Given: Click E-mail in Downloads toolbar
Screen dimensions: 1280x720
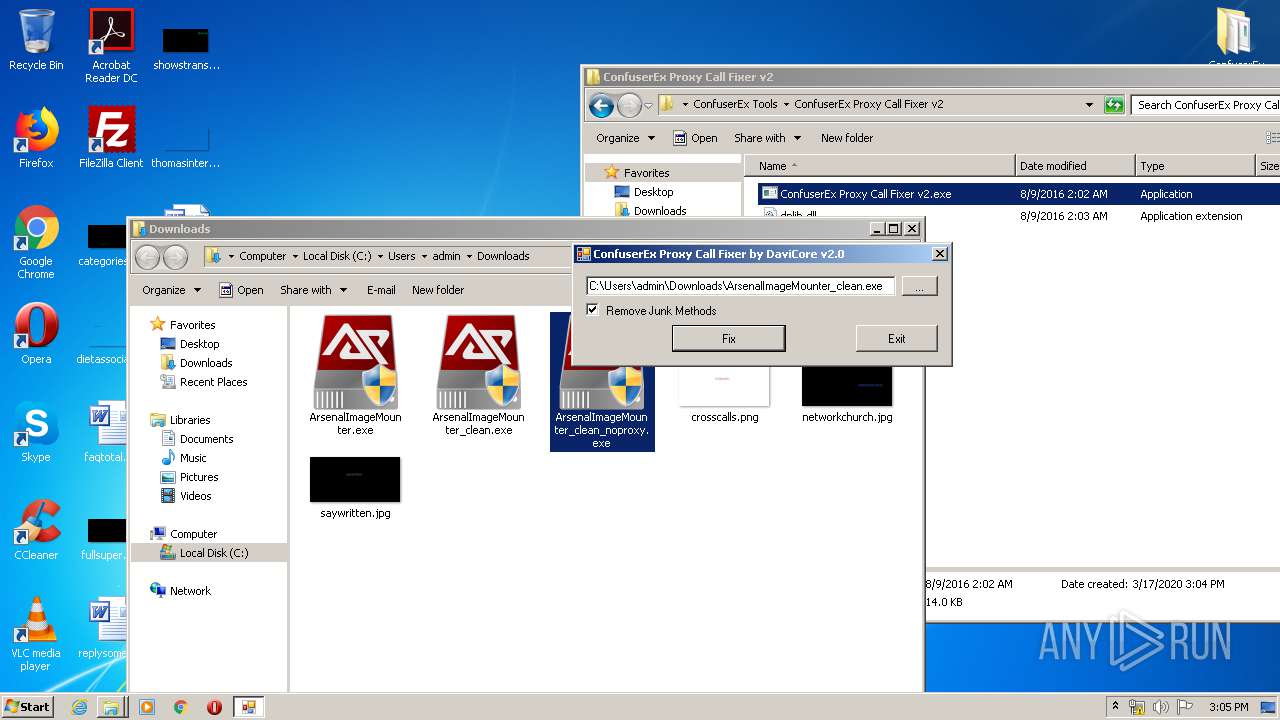Looking at the screenshot, I should pyautogui.click(x=381, y=290).
